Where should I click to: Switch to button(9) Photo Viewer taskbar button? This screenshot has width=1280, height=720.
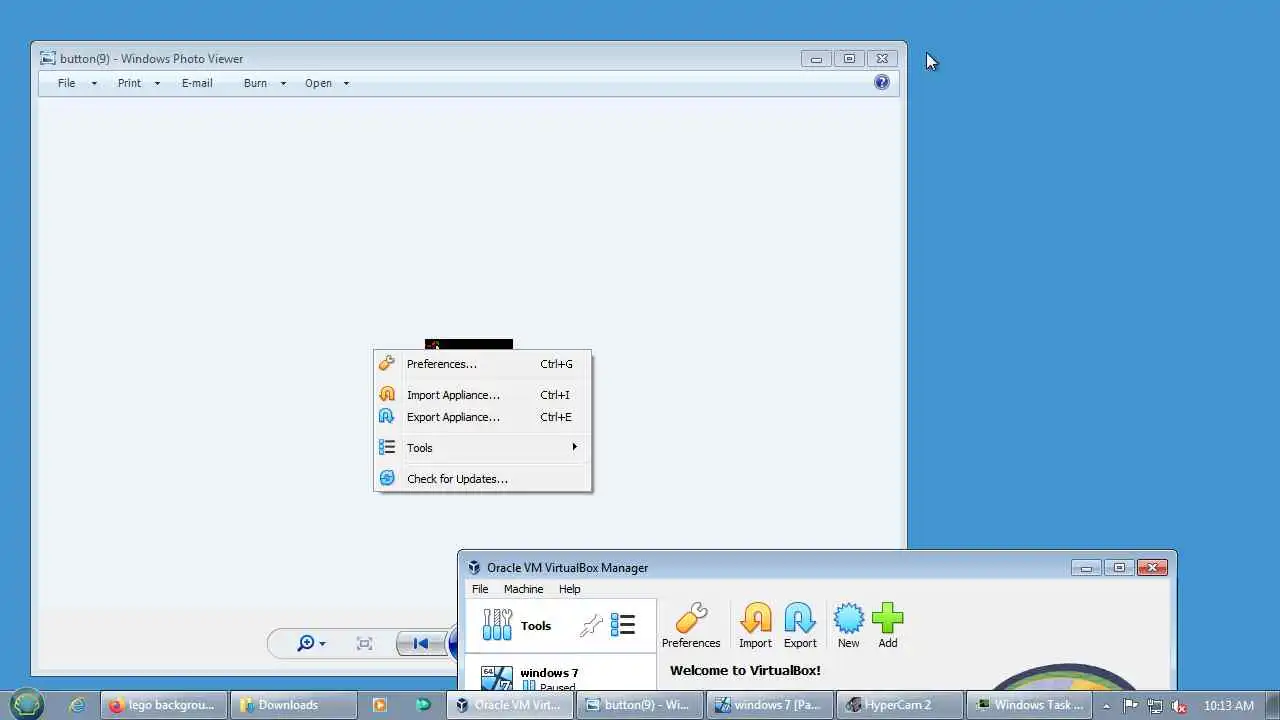pos(640,705)
